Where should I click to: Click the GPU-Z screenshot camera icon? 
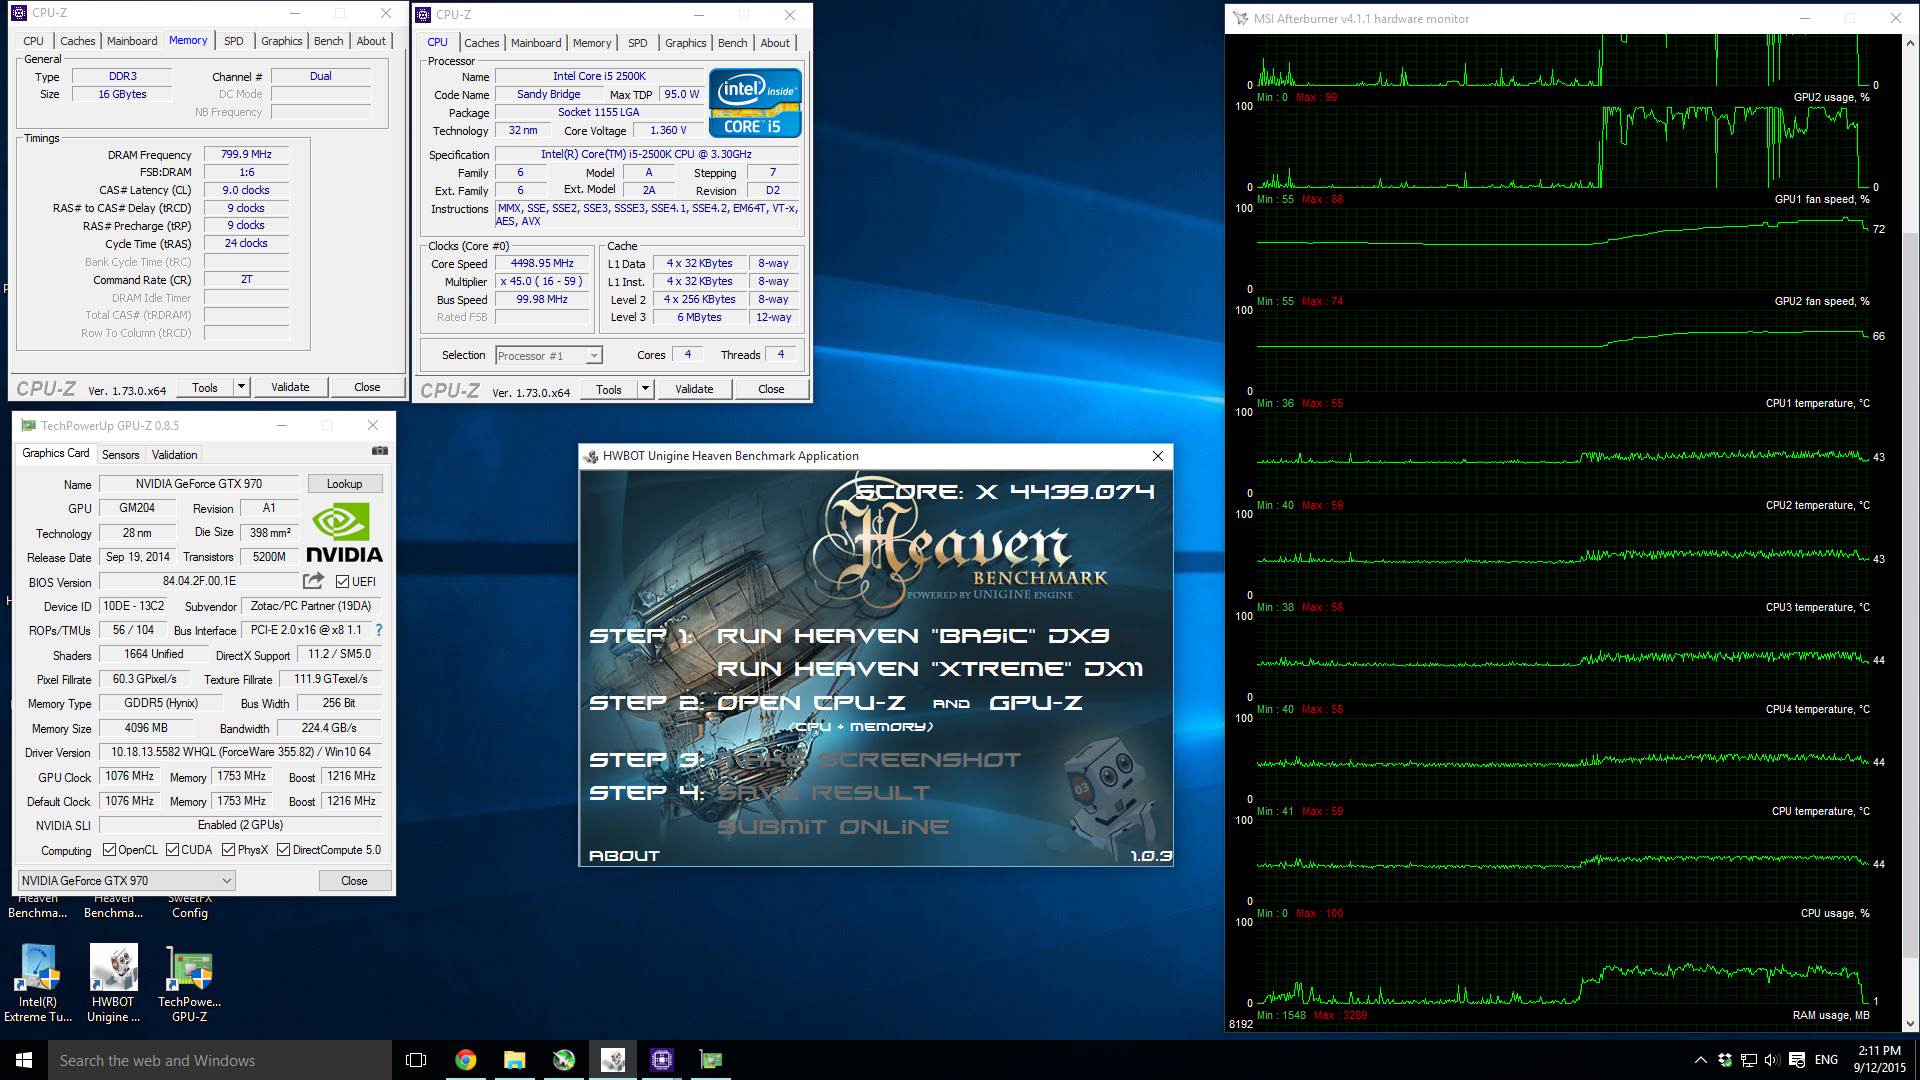pos(379,452)
